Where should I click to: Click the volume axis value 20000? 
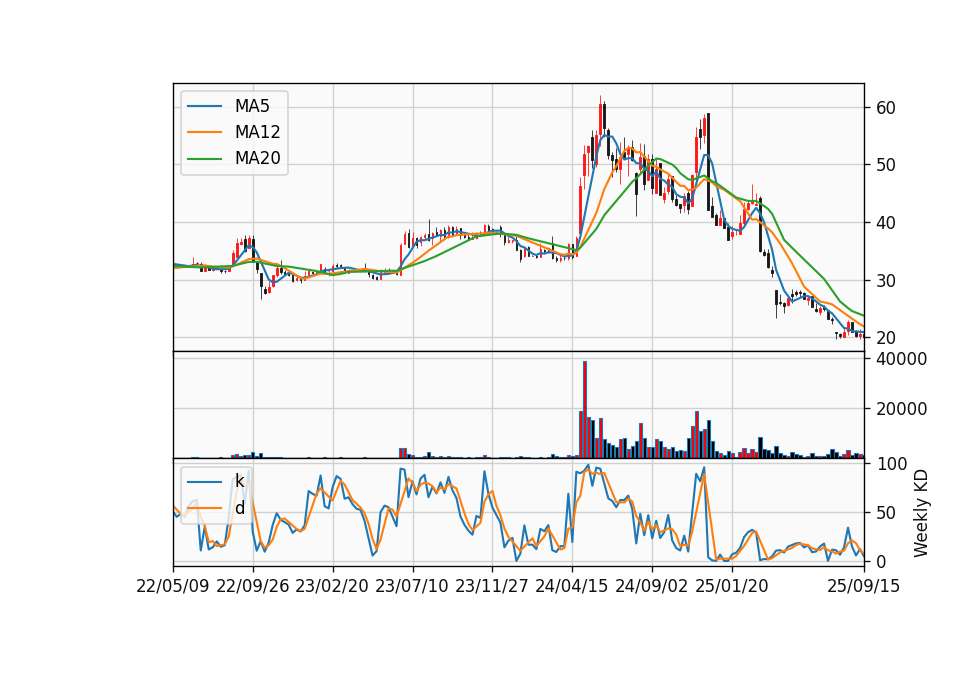coord(901,409)
